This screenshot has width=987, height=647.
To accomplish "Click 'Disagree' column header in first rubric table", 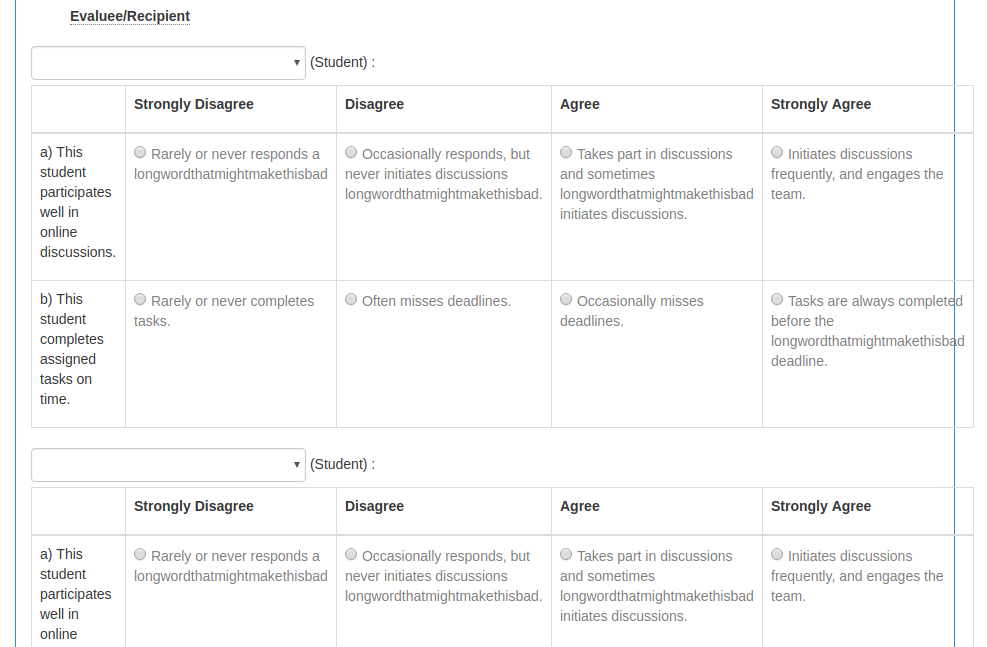I will pos(375,104).
